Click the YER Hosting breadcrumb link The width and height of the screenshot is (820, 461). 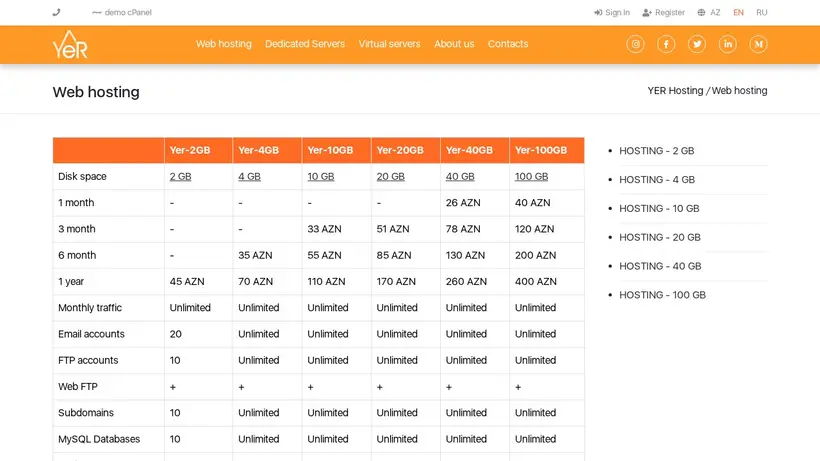pos(675,90)
